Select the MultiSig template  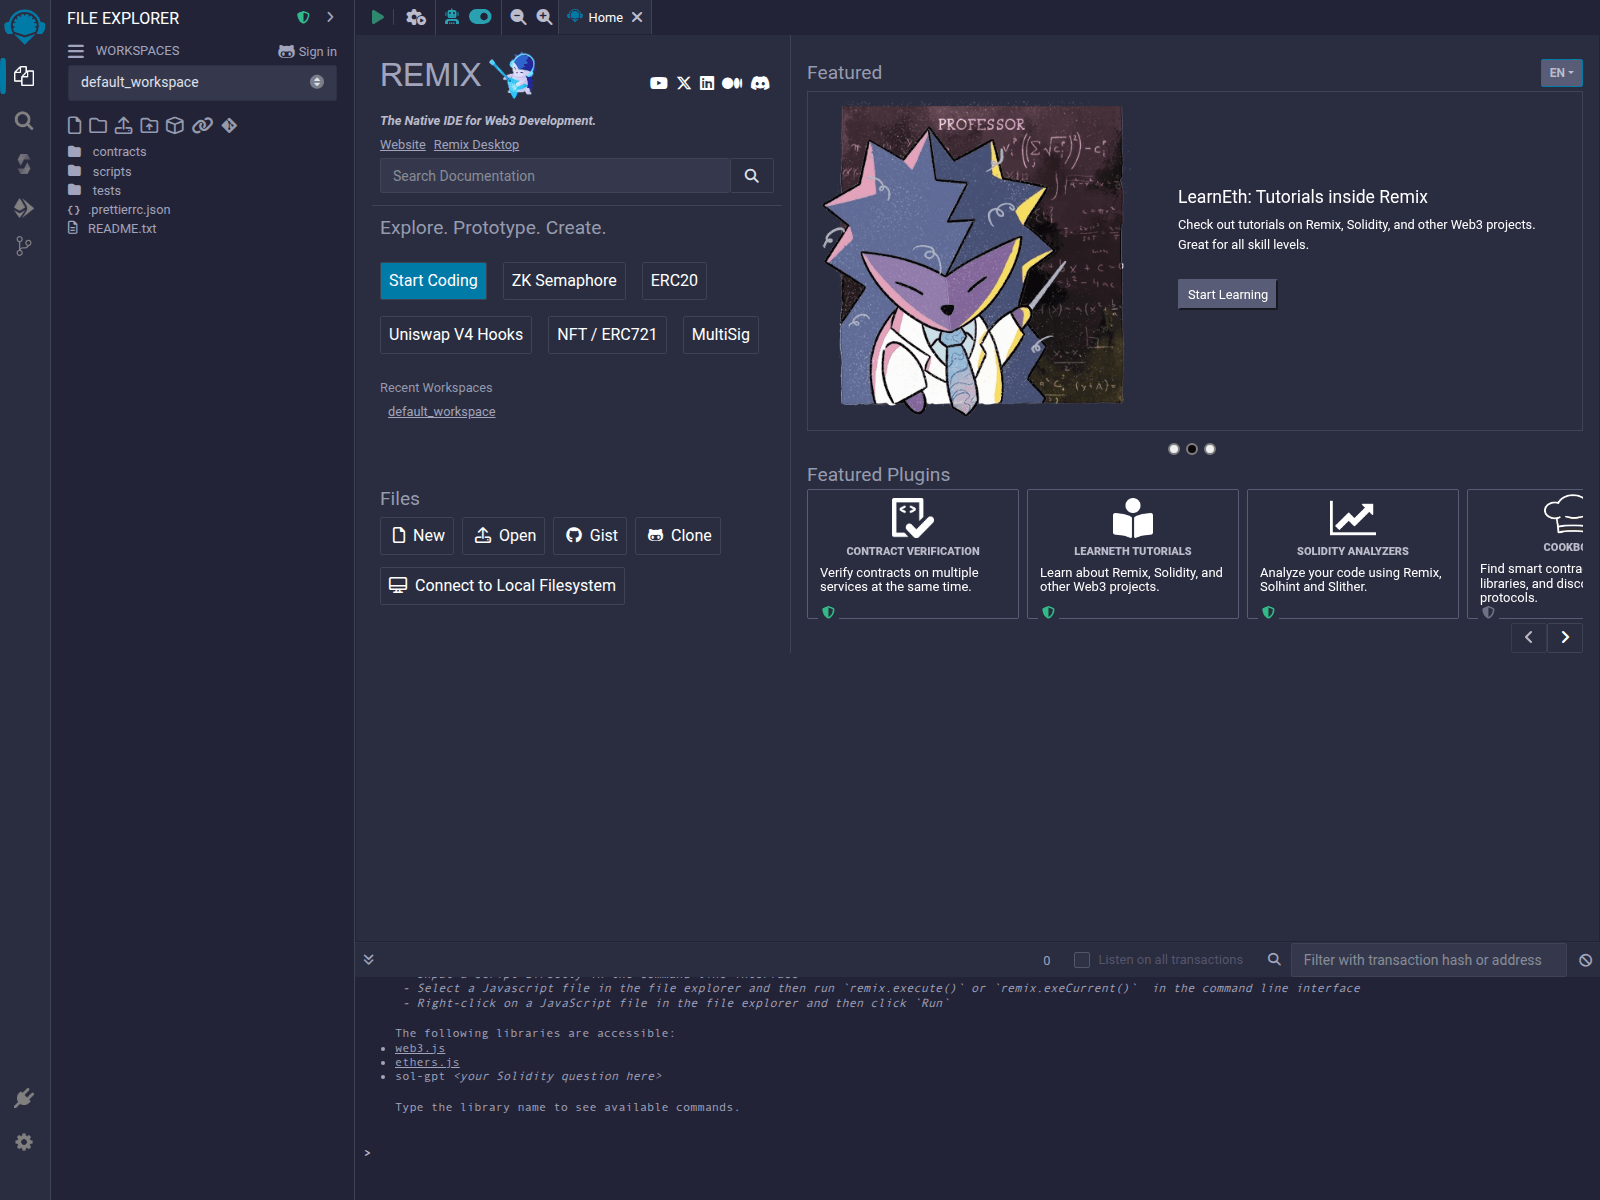pyautogui.click(x=721, y=335)
